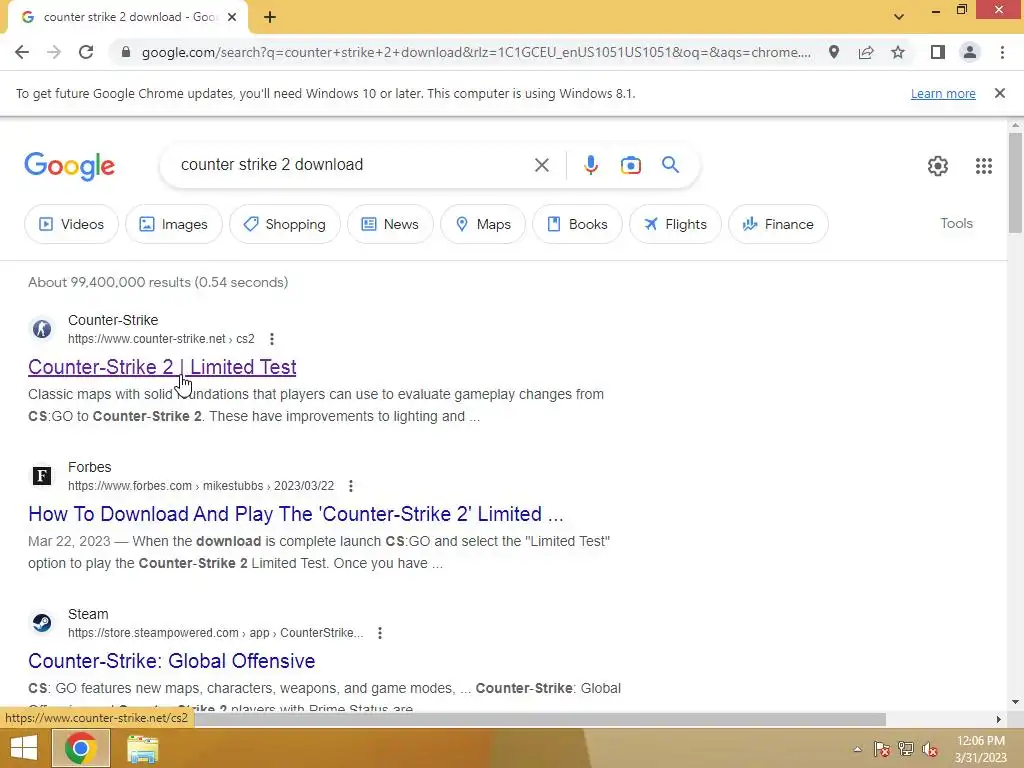This screenshot has height=768, width=1024.
Task: Toggle Chrome side panel
Action: (938, 52)
